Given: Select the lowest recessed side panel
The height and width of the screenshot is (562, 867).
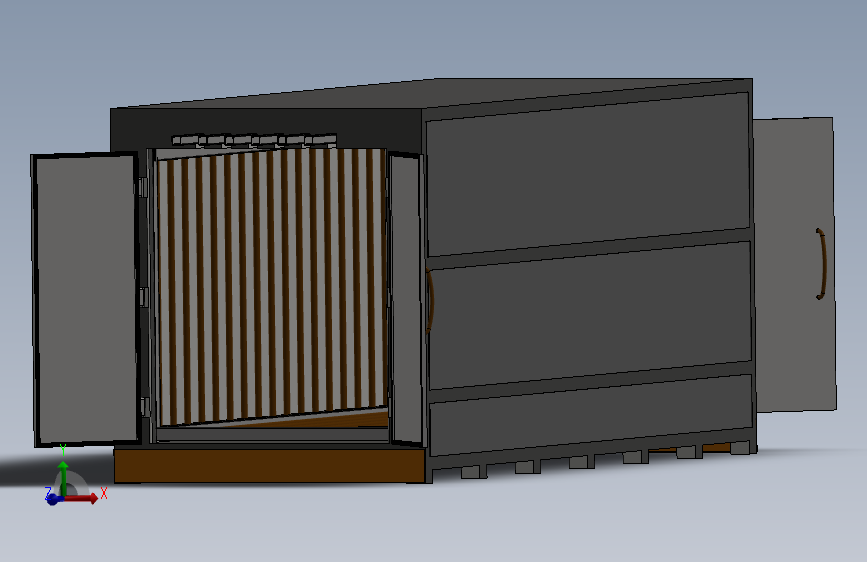Looking at the screenshot, I should [x=592, y=415].
